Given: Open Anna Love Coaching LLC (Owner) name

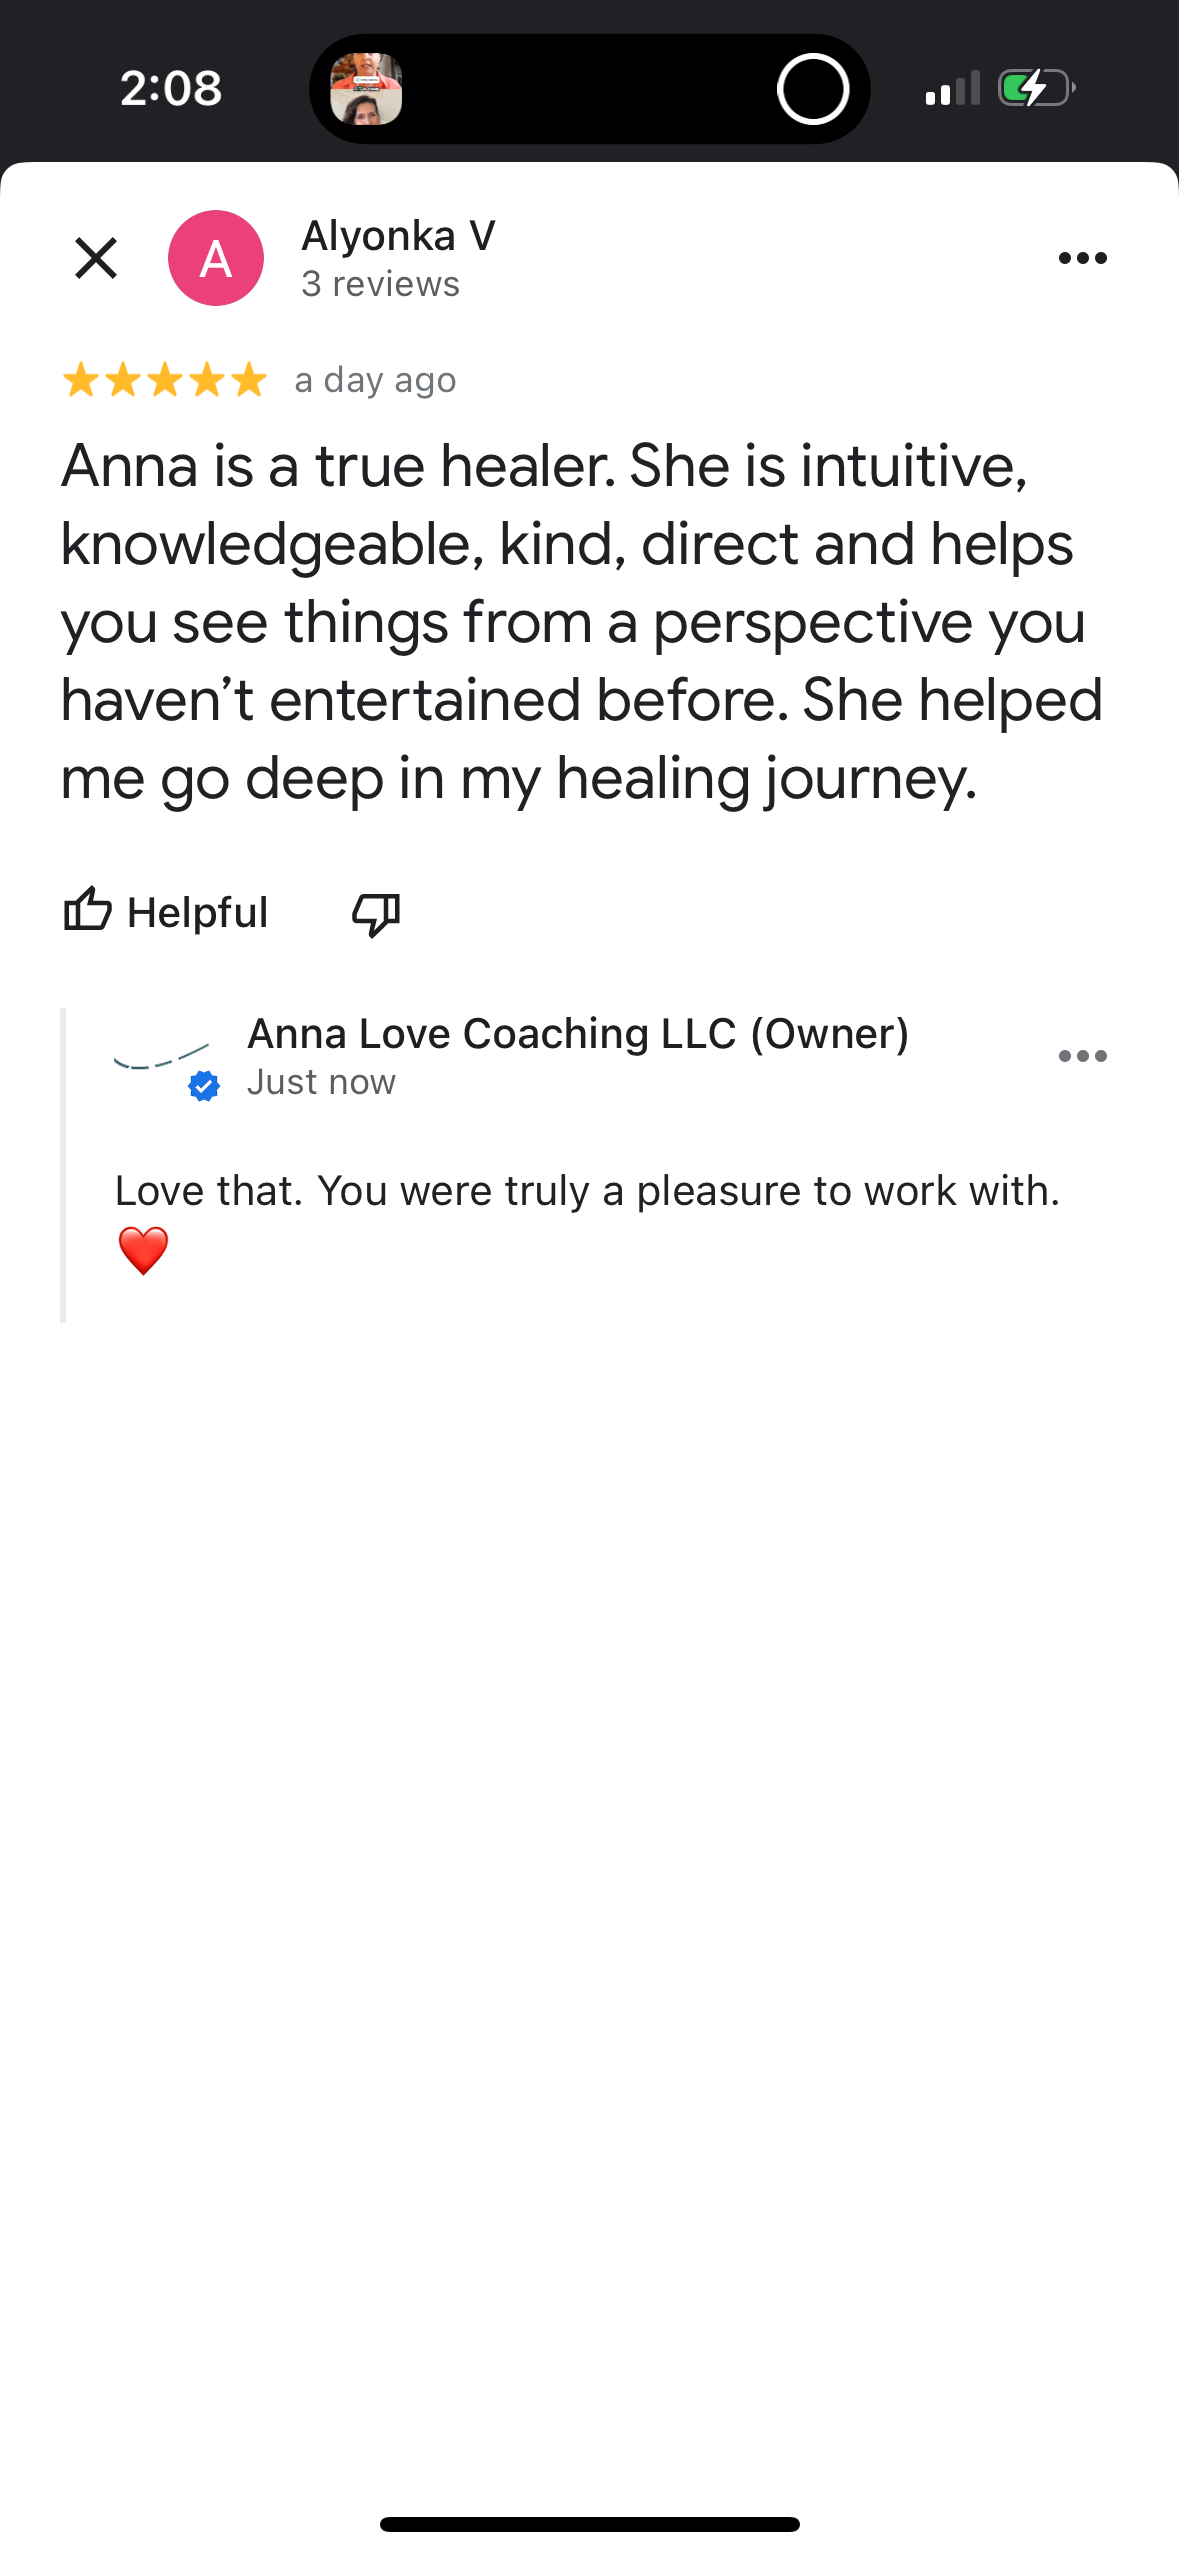Looking at the screenshot, I should click(x=578, y=1034).
